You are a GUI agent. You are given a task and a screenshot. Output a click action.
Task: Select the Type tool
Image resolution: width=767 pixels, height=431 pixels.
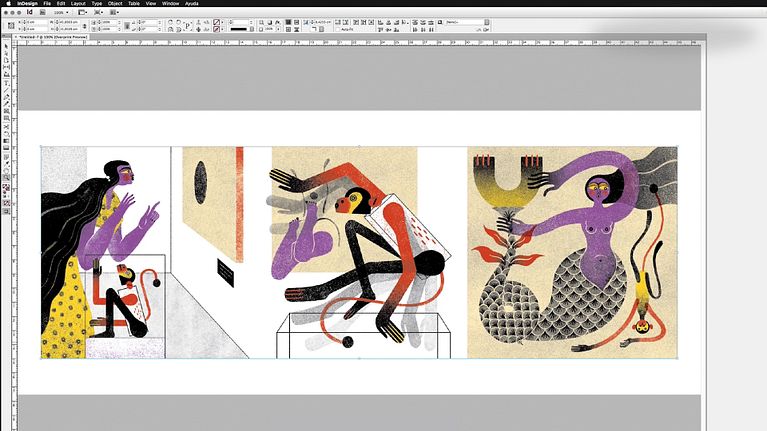[x=6, y=83]
